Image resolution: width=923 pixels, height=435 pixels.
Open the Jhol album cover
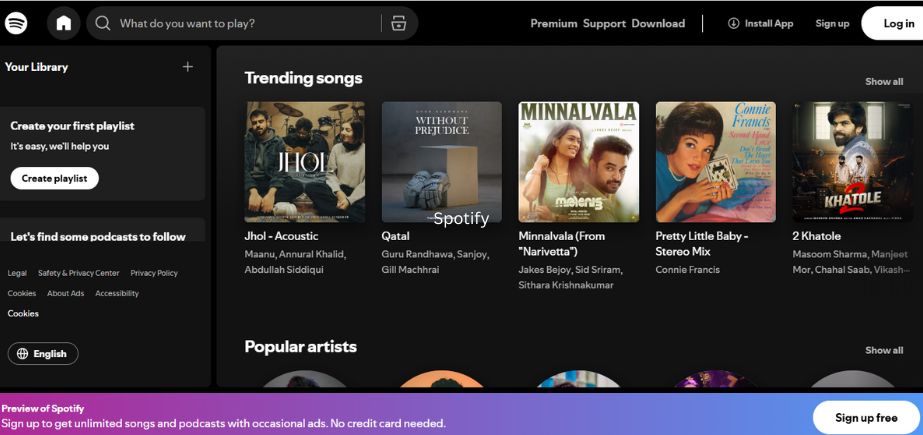tap(305, 162)
